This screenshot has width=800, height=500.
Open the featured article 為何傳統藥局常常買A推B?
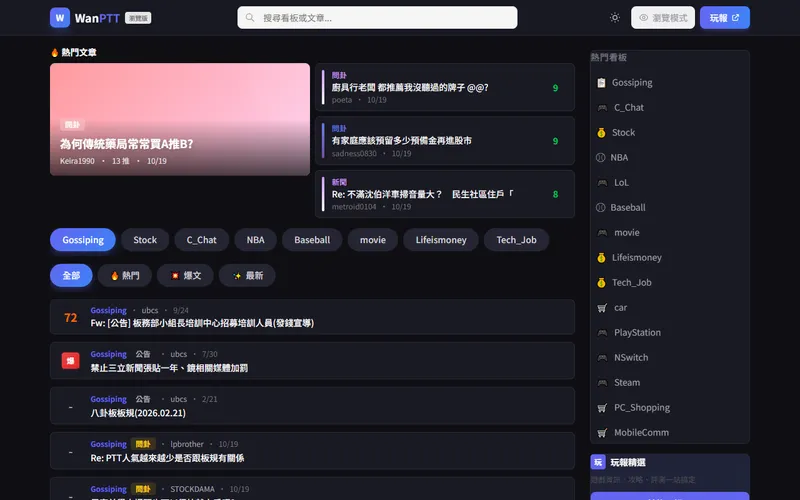pos(180,119)
